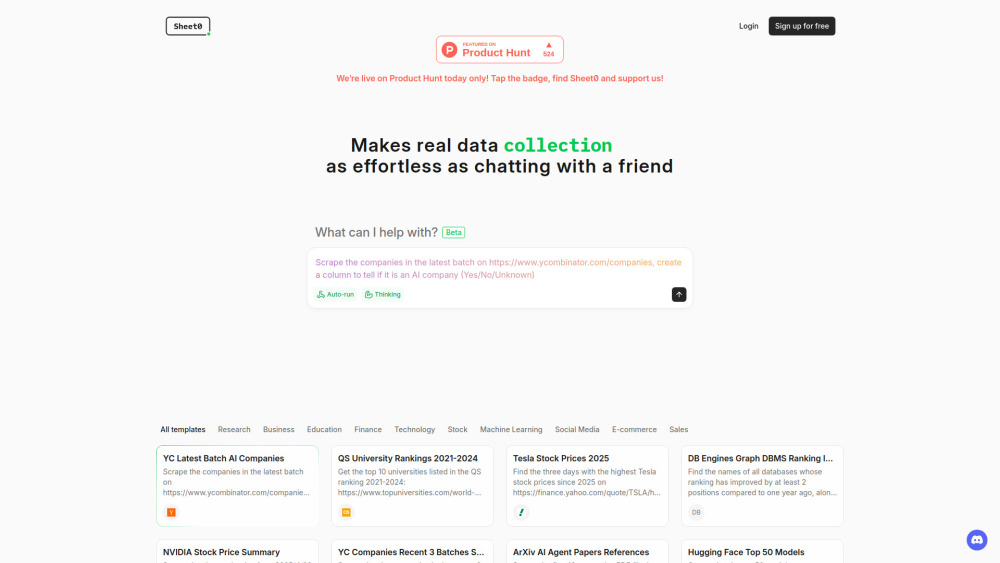Screen dimensions: 1000x563
Task: Click the QS source icon on rankings card
Action: [346, 512]
